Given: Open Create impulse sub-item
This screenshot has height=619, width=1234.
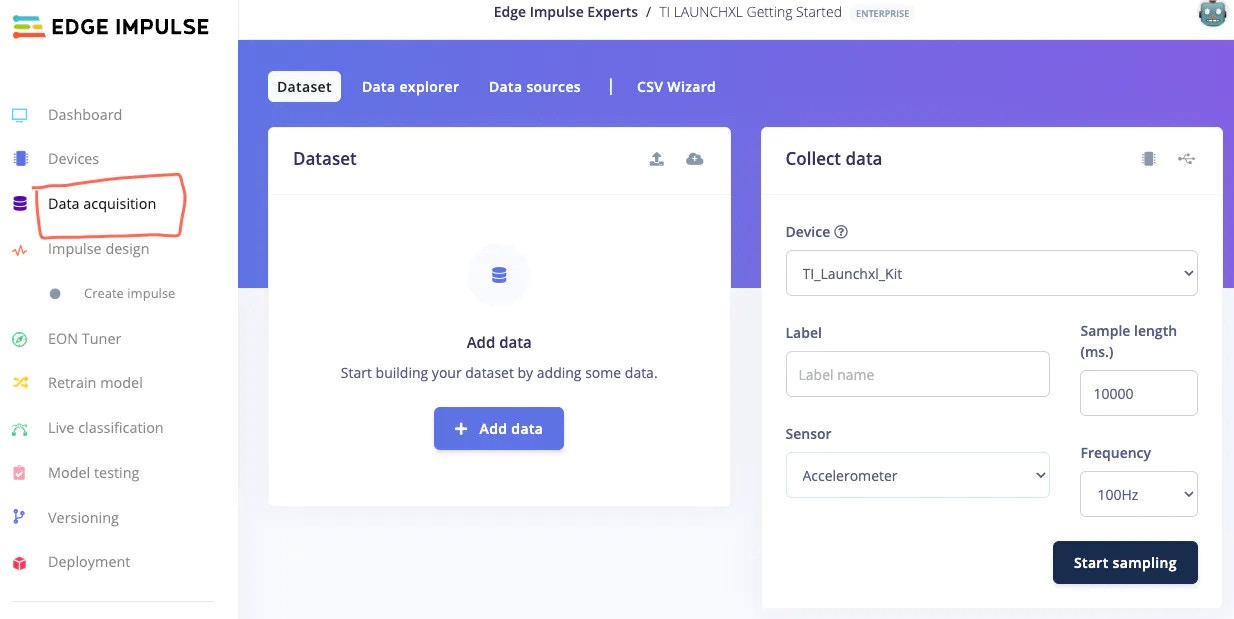Looking at the screenshot, I should pos(129,294).
